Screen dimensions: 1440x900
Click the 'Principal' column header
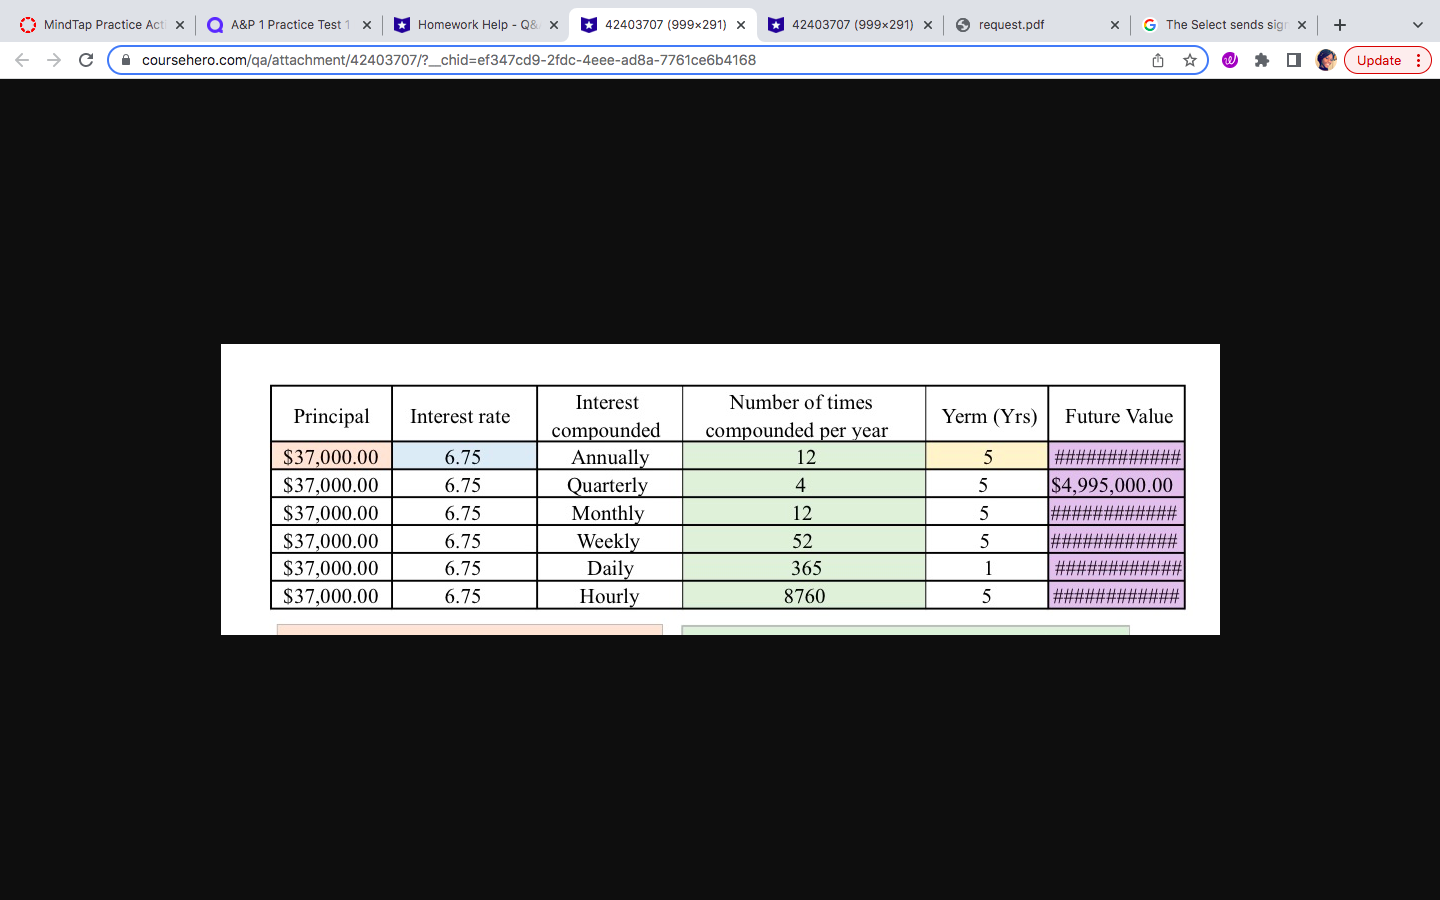(x=331, y=414)
